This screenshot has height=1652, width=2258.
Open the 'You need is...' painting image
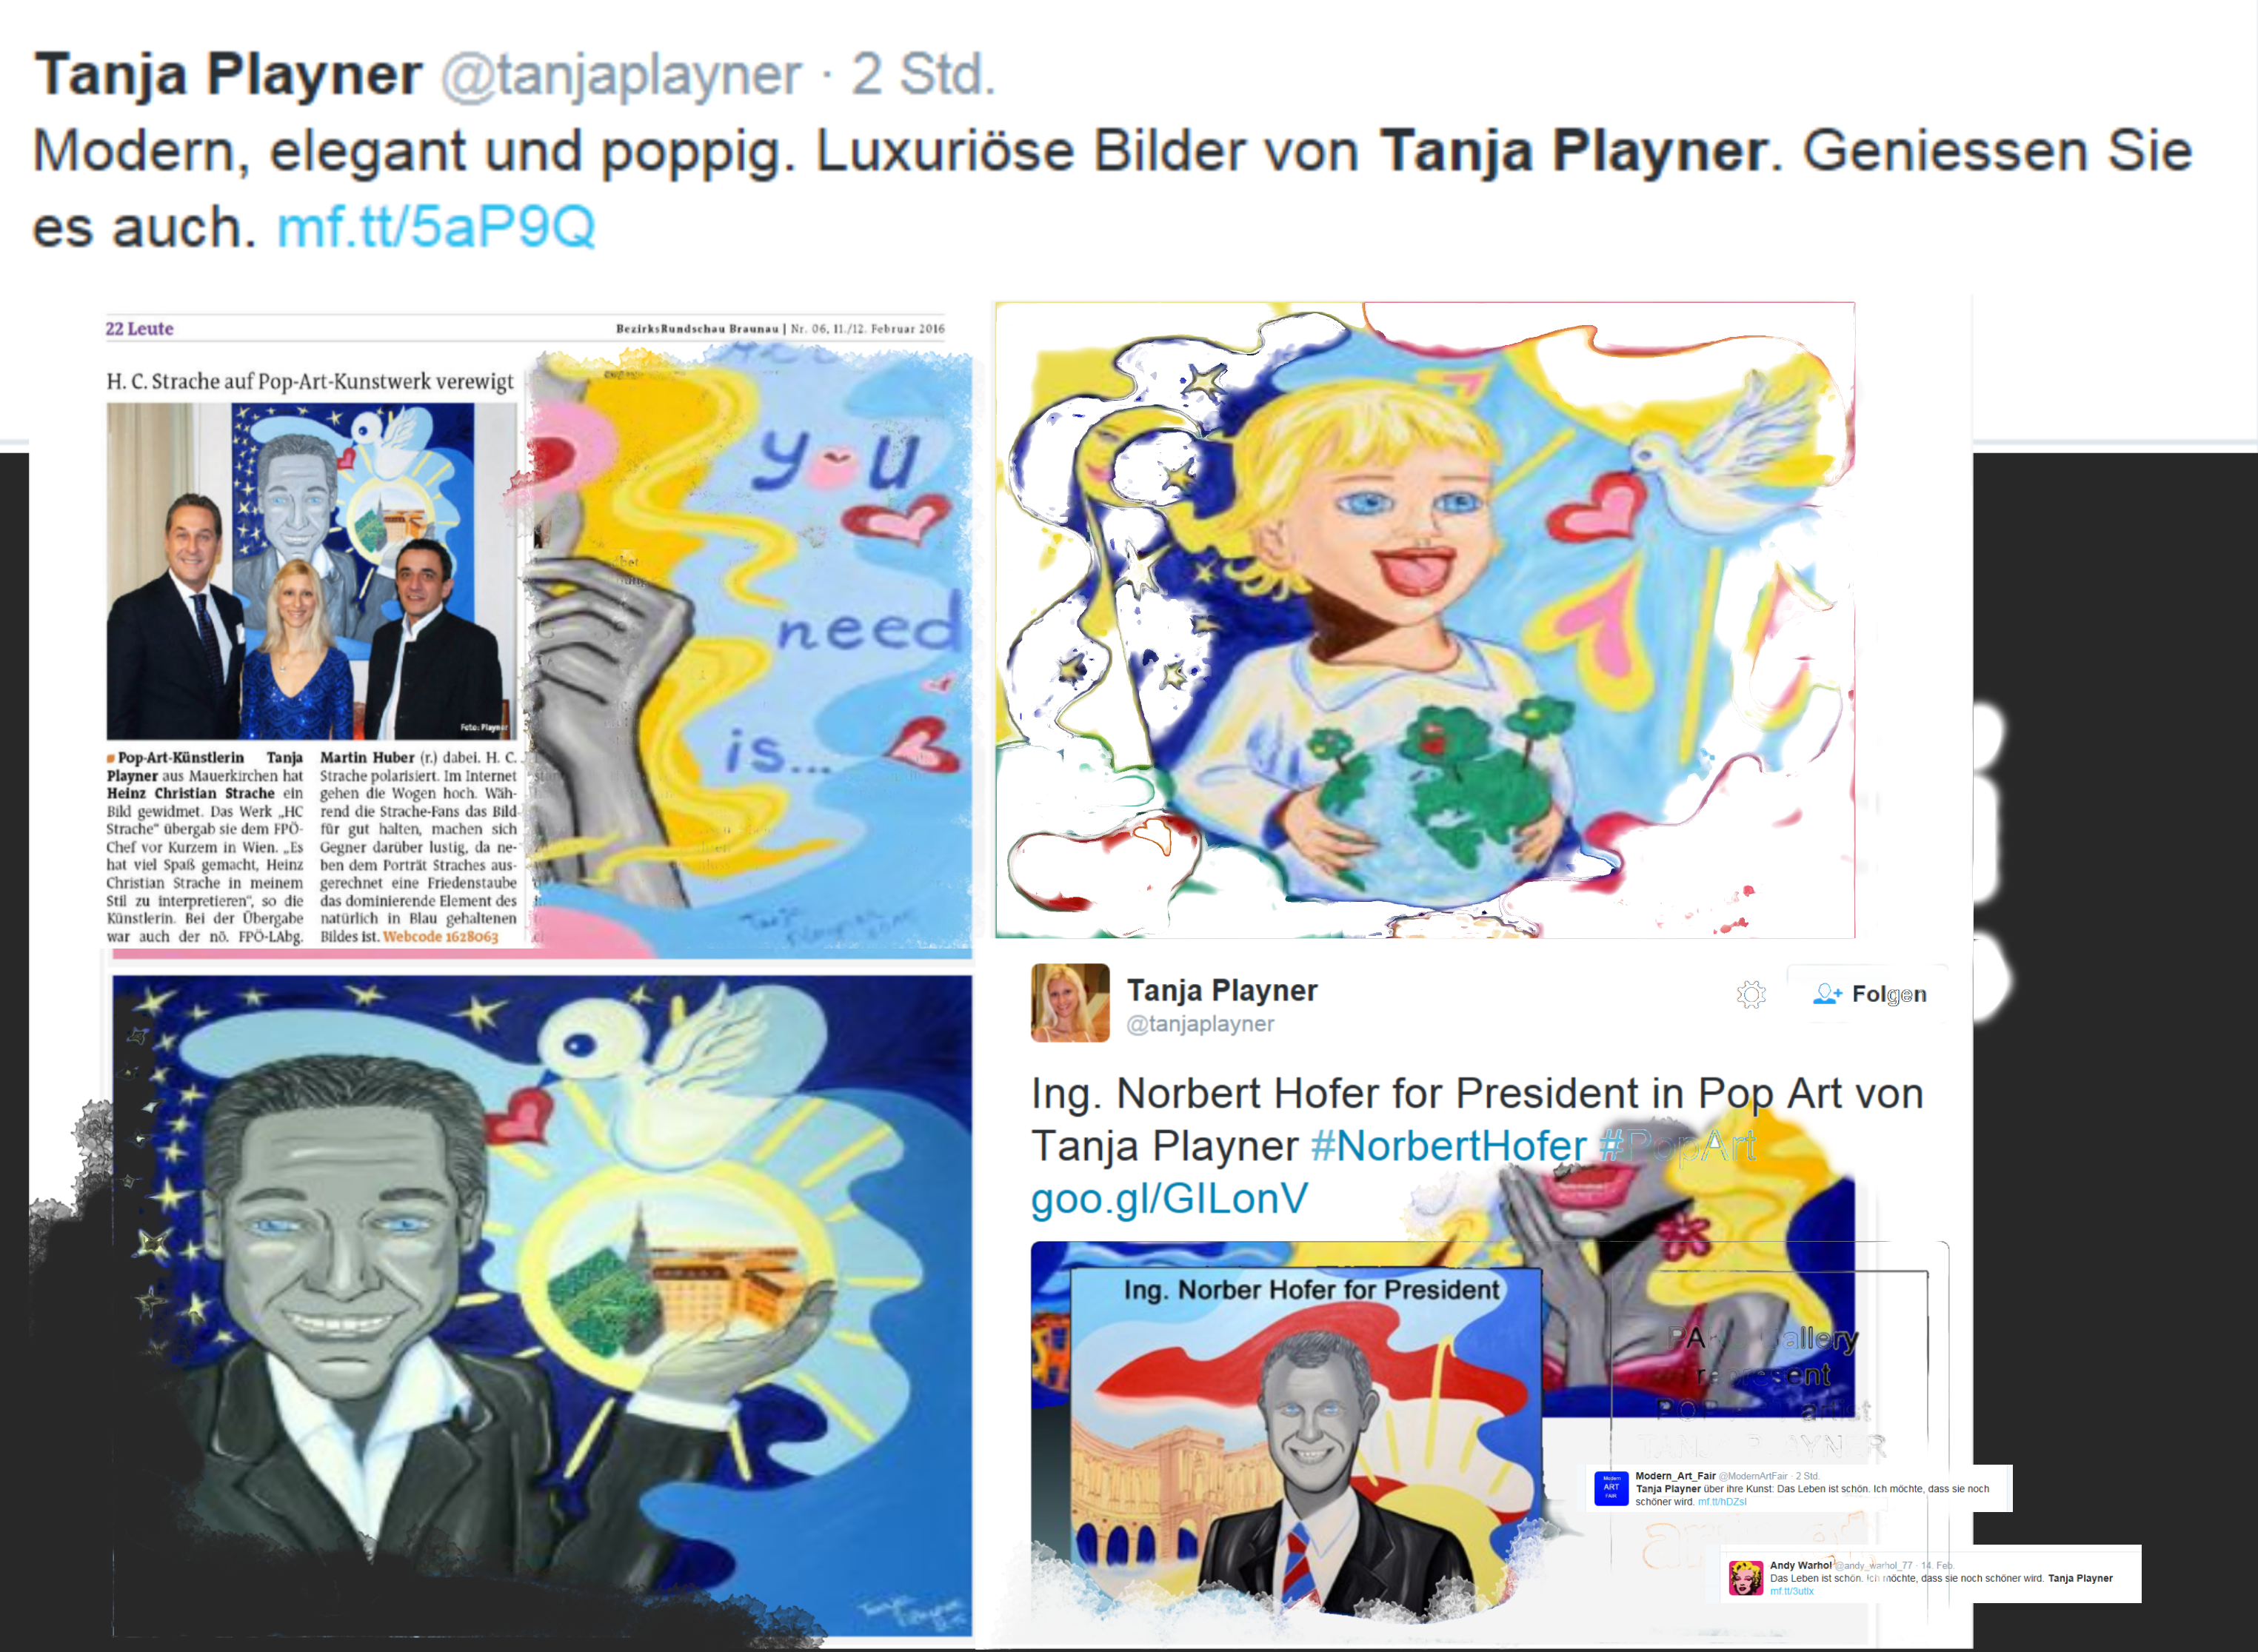[x=752, y=650]
